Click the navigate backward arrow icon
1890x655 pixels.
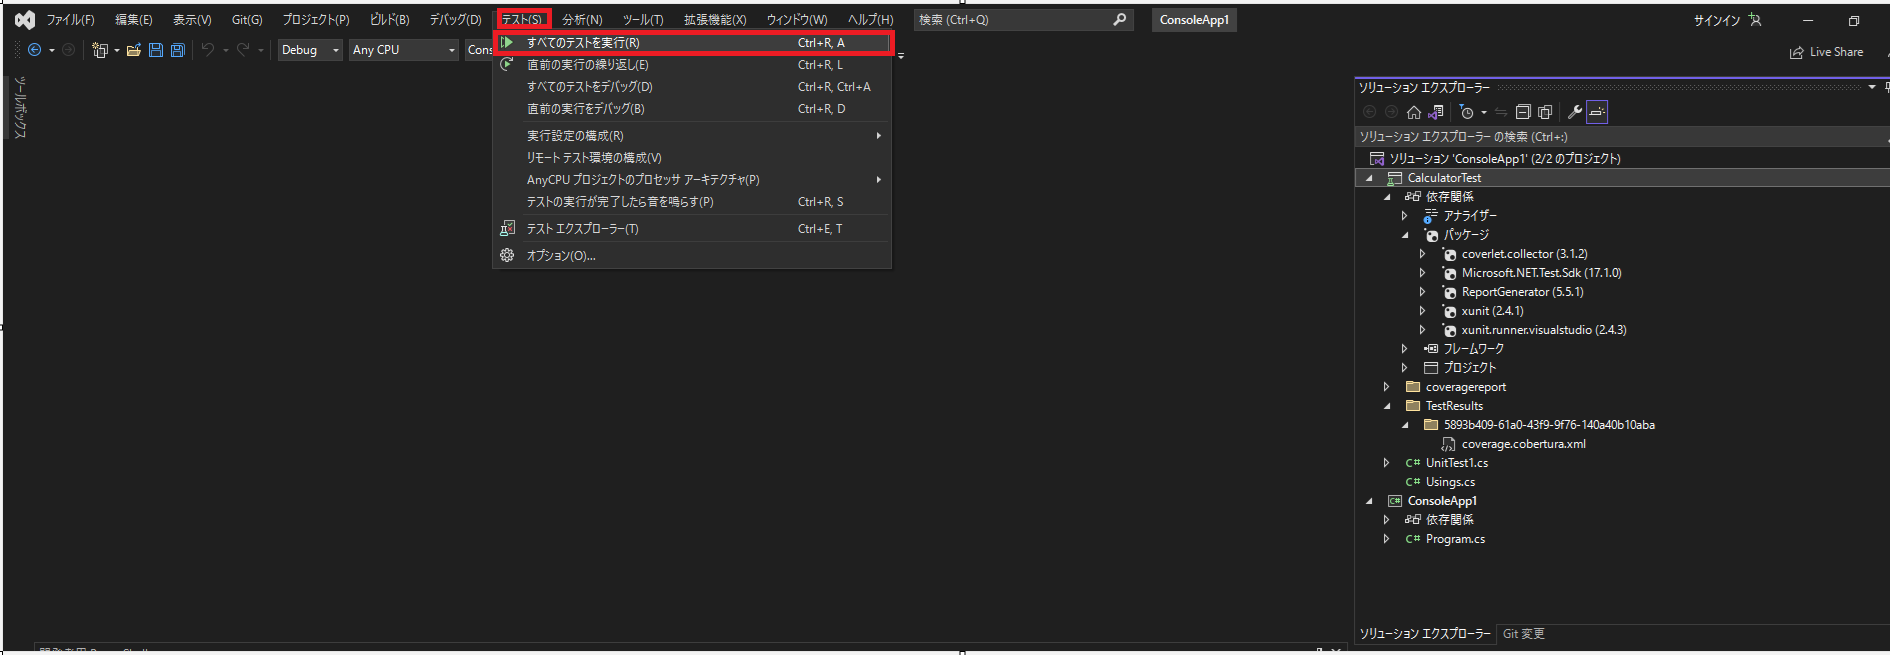click(35, 50)
